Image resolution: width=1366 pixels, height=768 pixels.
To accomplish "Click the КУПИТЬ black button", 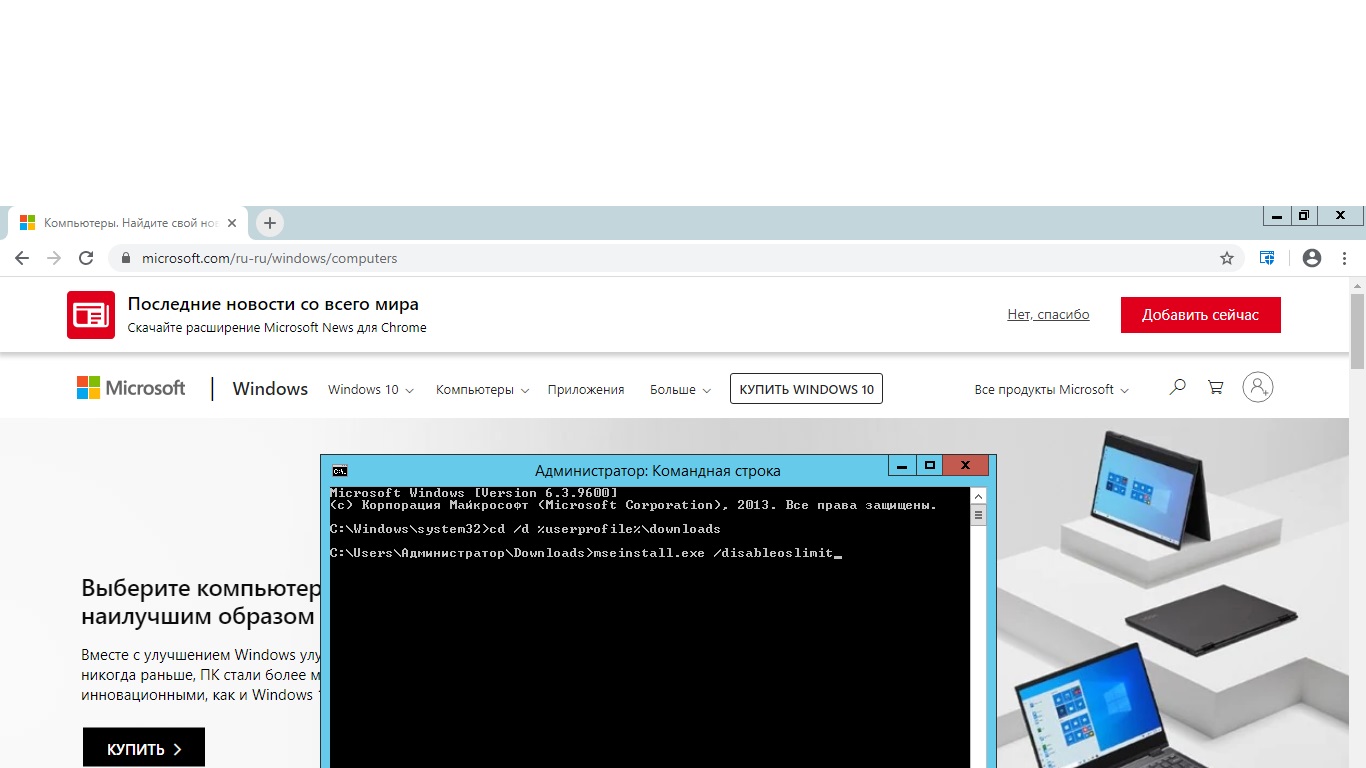I will pos(144,748).
